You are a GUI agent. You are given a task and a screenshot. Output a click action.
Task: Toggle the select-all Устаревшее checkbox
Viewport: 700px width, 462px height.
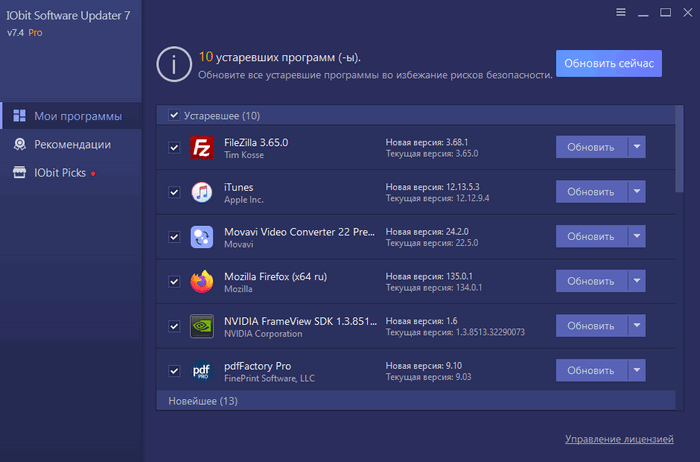tap(174, 115)
